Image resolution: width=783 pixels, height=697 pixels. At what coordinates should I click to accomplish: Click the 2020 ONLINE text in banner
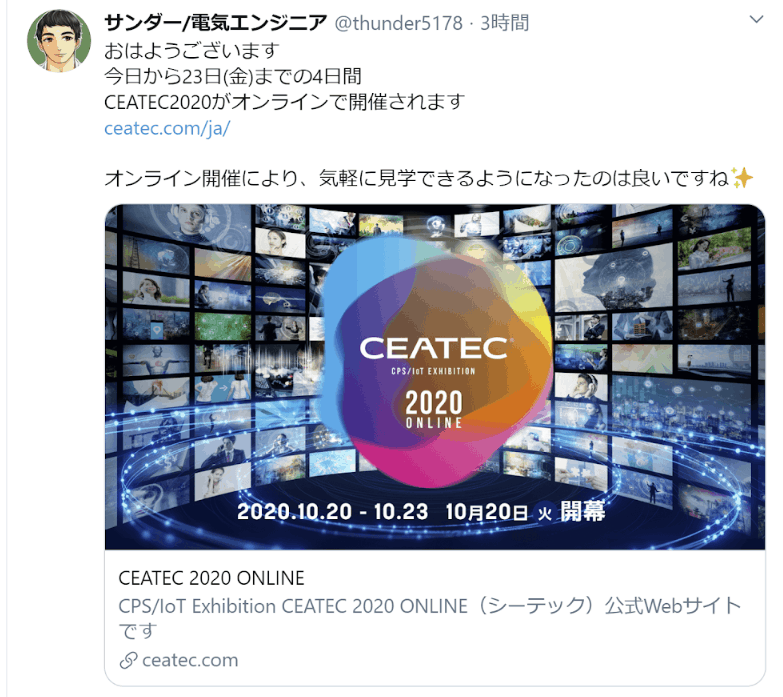click(x=433, y=410)
